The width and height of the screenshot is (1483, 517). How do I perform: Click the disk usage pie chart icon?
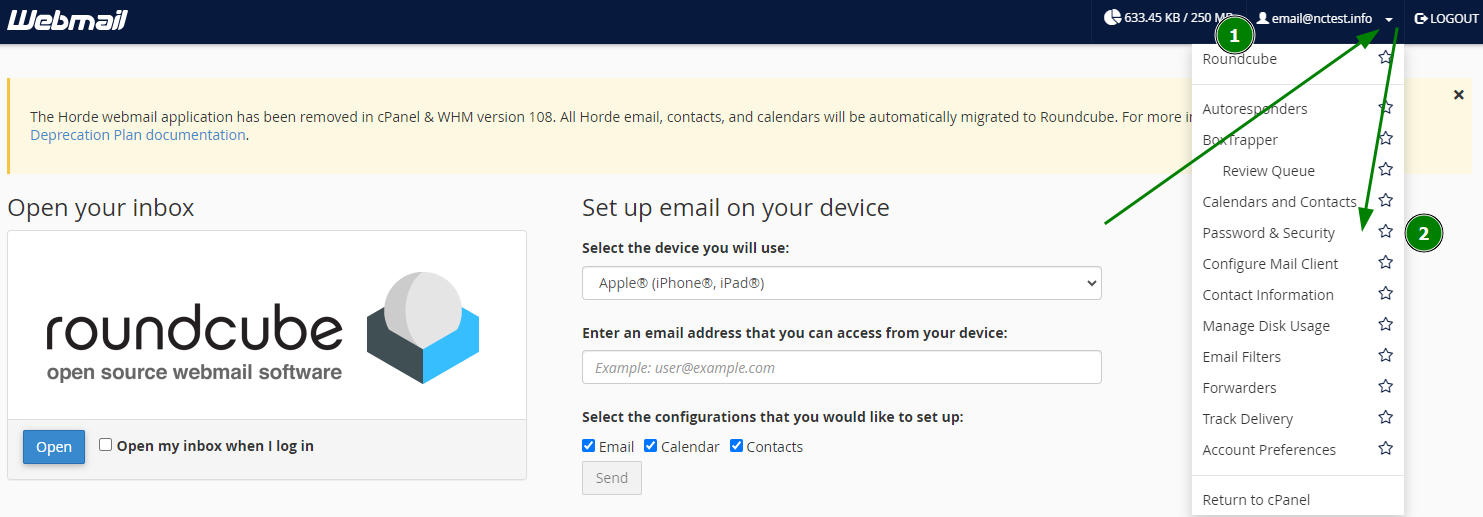(1112, 18)
